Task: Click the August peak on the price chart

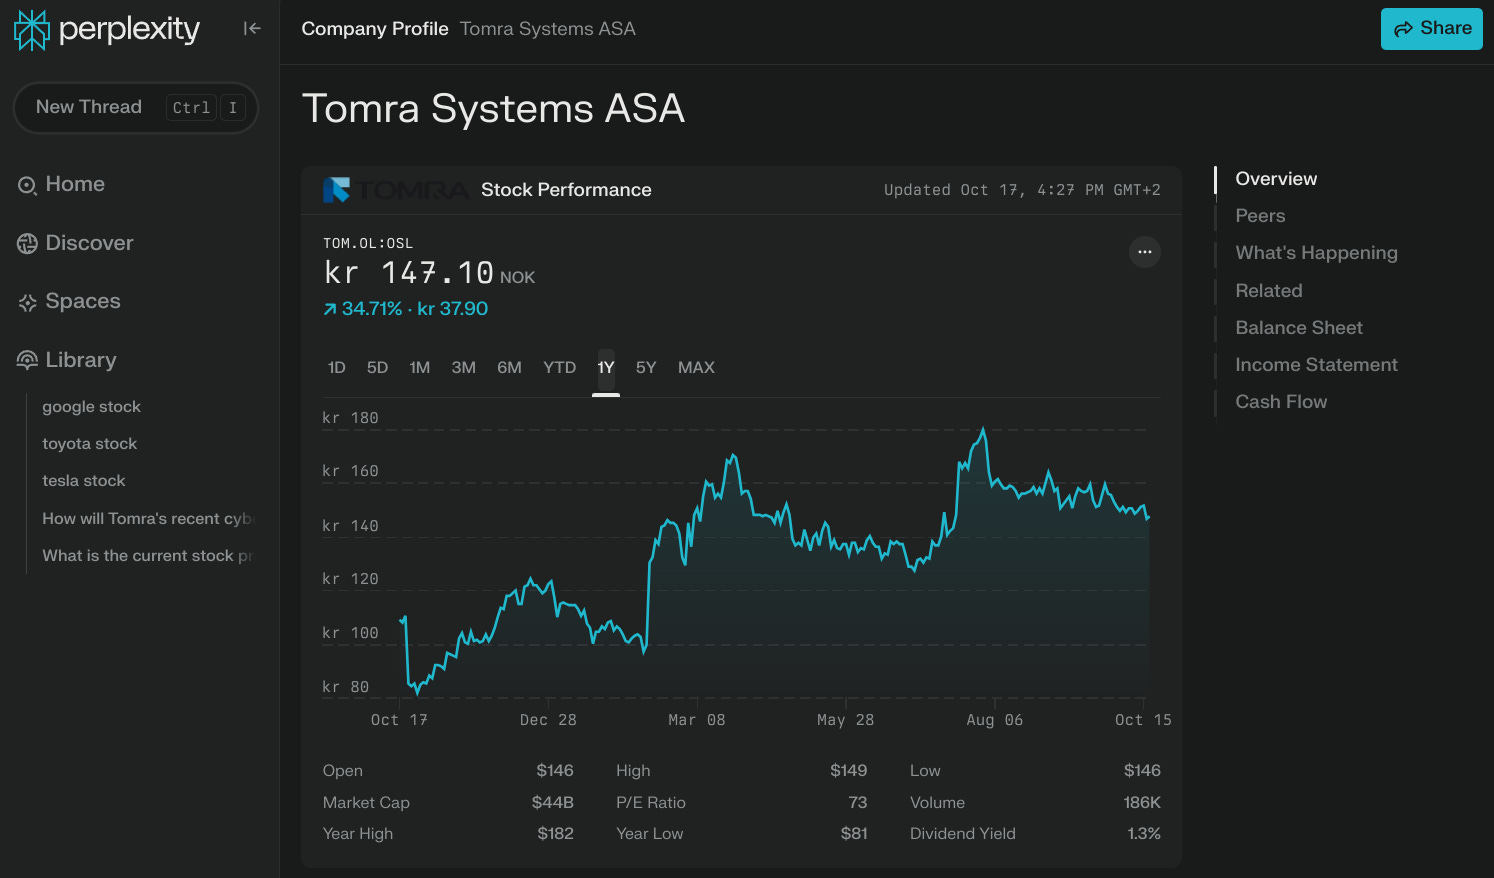Action: pos(984,430)
